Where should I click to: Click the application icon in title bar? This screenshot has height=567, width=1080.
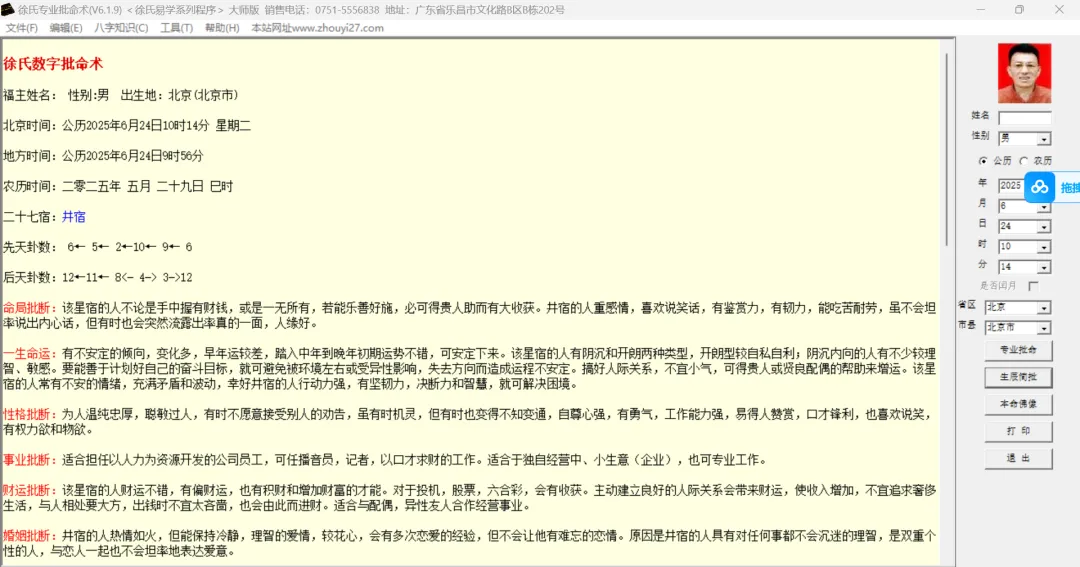pyautogui.click(x=8, y=10)
